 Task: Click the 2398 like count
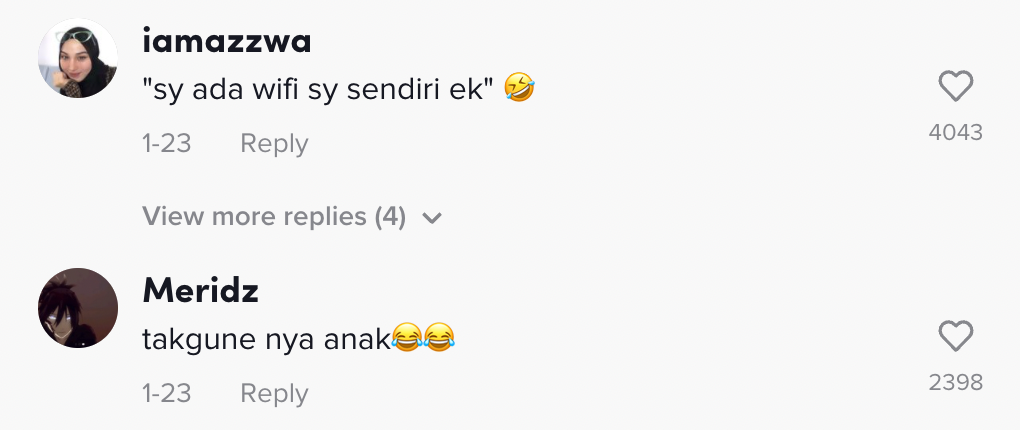[x=956, y=381]
